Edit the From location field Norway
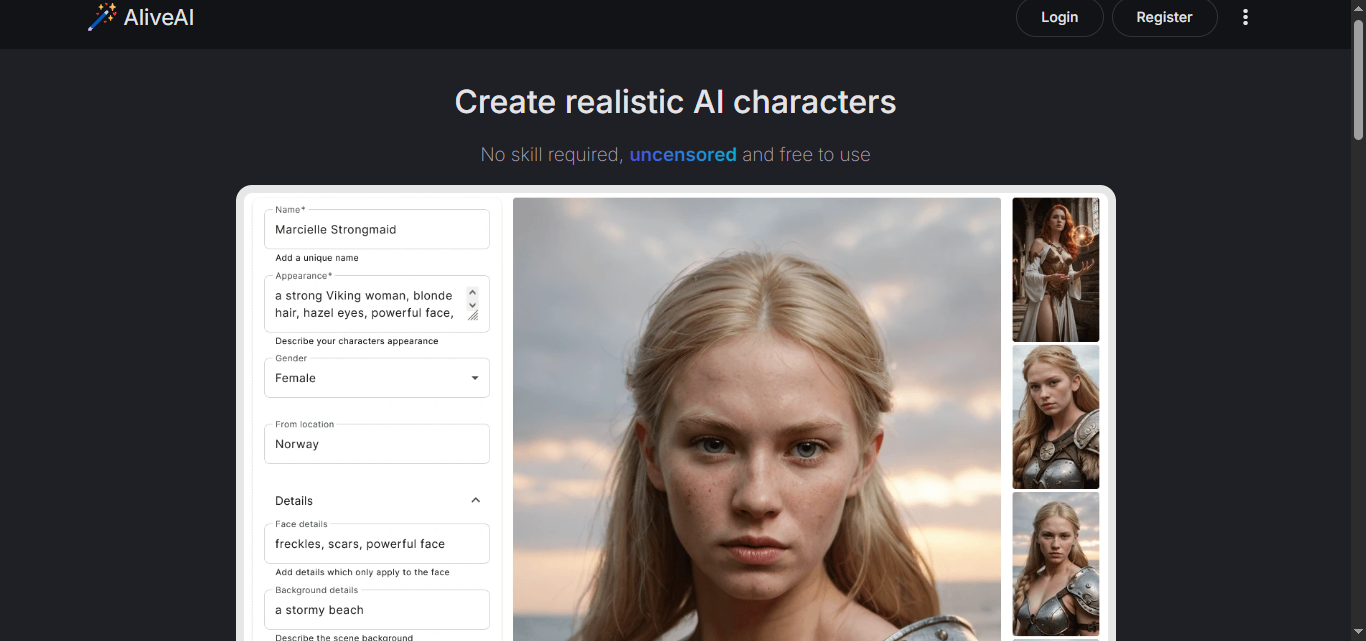 (377, 444)
